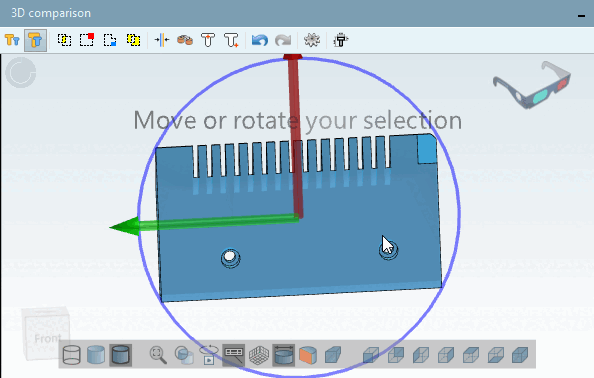
Task: Open the gear settings icon in the toolbar
Action: [x=312, y=40]
